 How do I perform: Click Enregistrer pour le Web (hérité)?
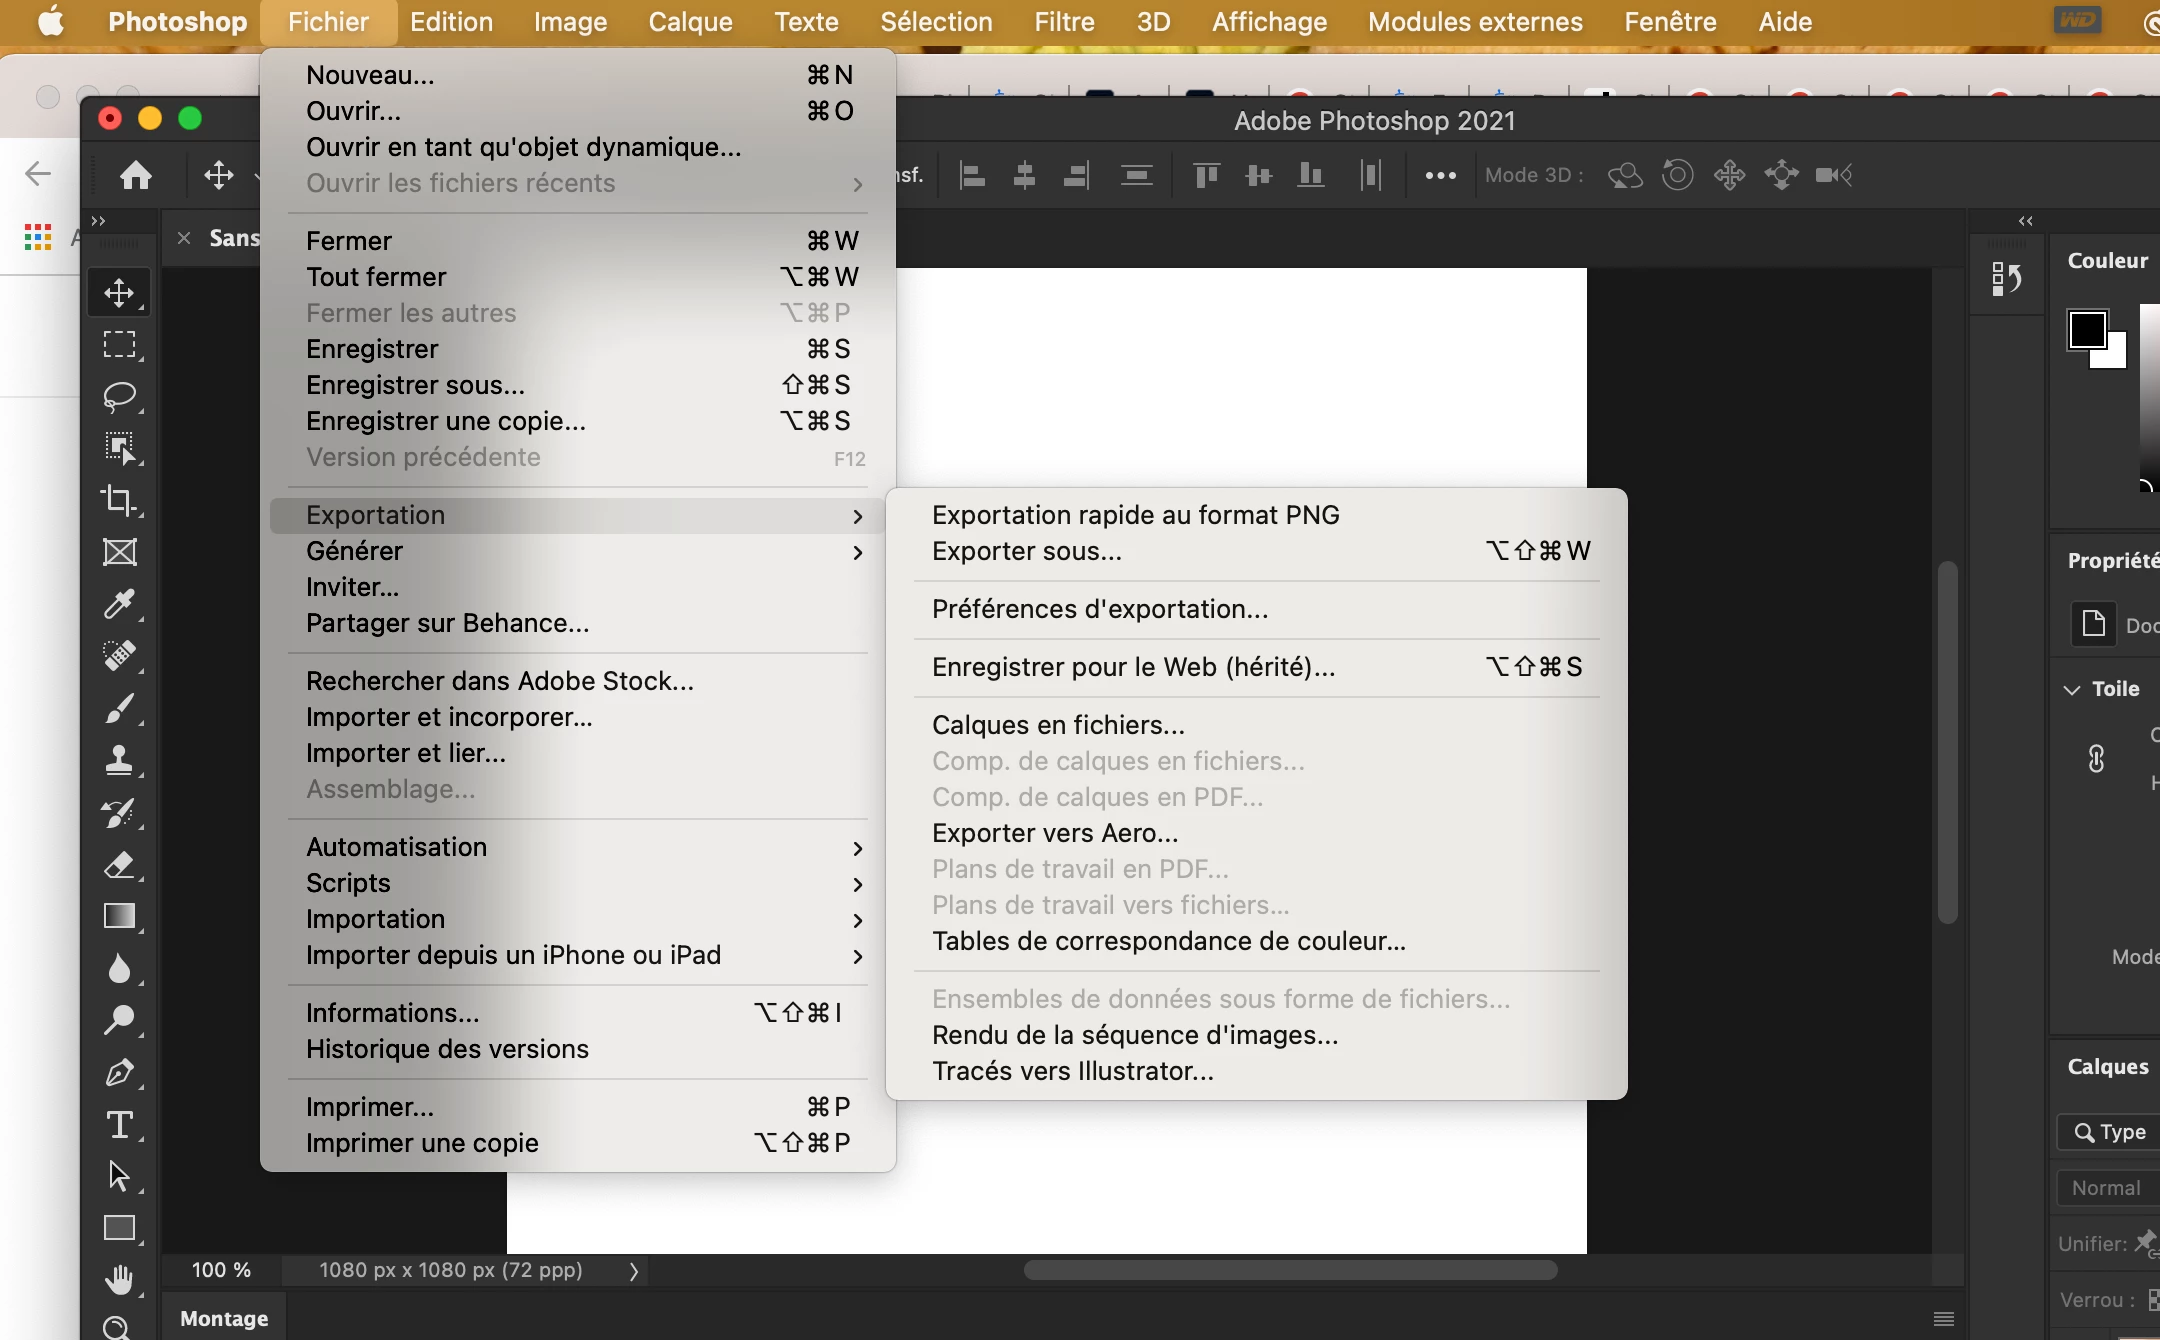pyautogui.click(x=1133, y=667)
